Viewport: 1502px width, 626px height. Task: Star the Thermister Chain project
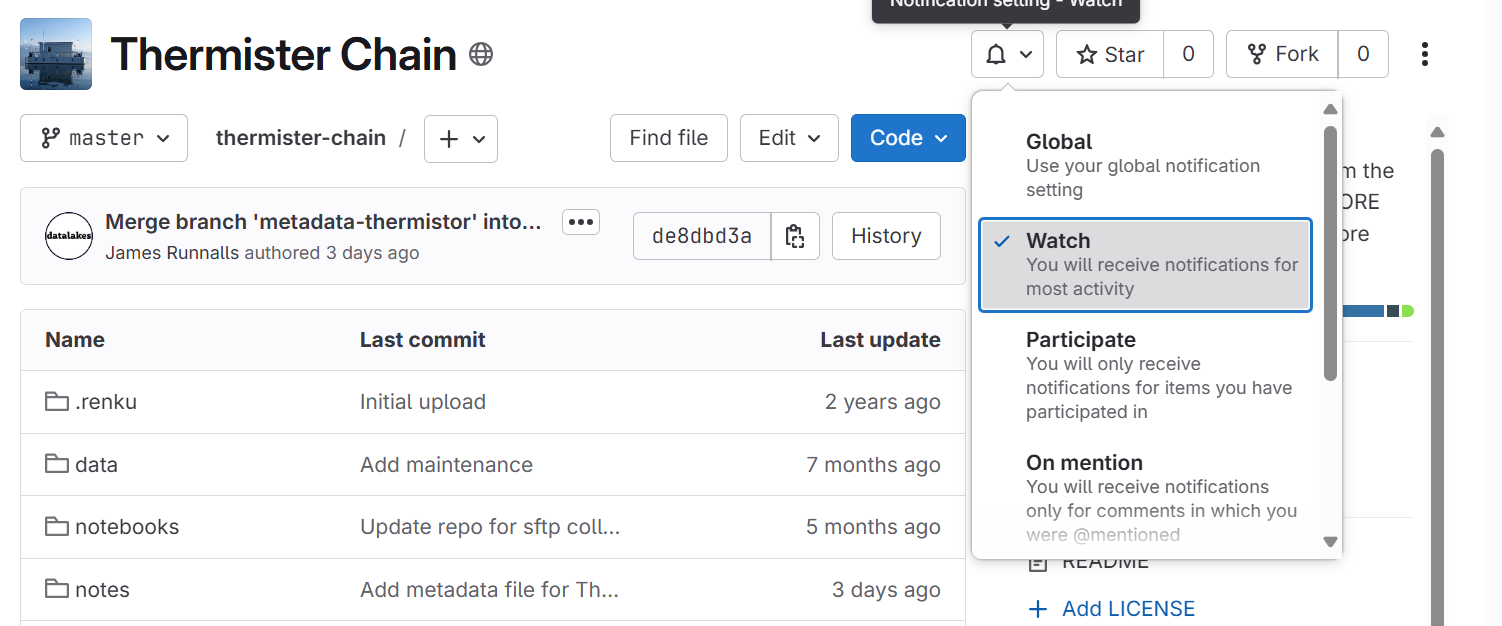point(1110,54)
